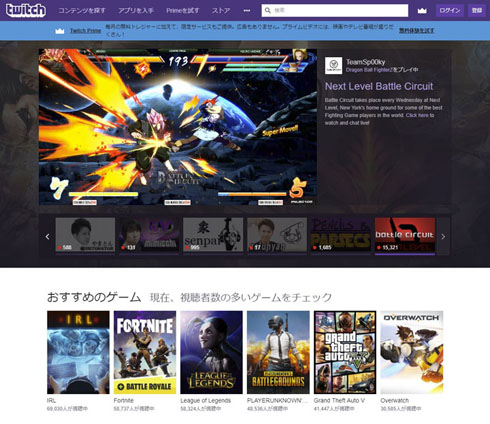Click the 無料体験を試す link
490x424 pixels.
pyautogui.click(x=416, y=31)
